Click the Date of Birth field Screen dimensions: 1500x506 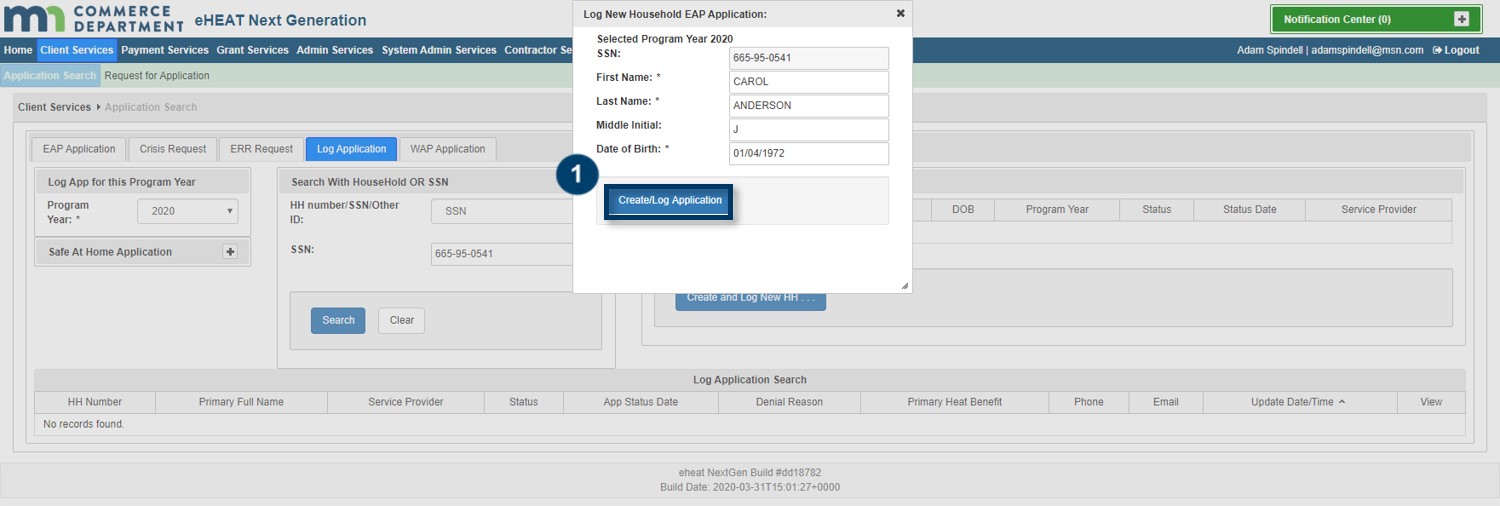809,154
